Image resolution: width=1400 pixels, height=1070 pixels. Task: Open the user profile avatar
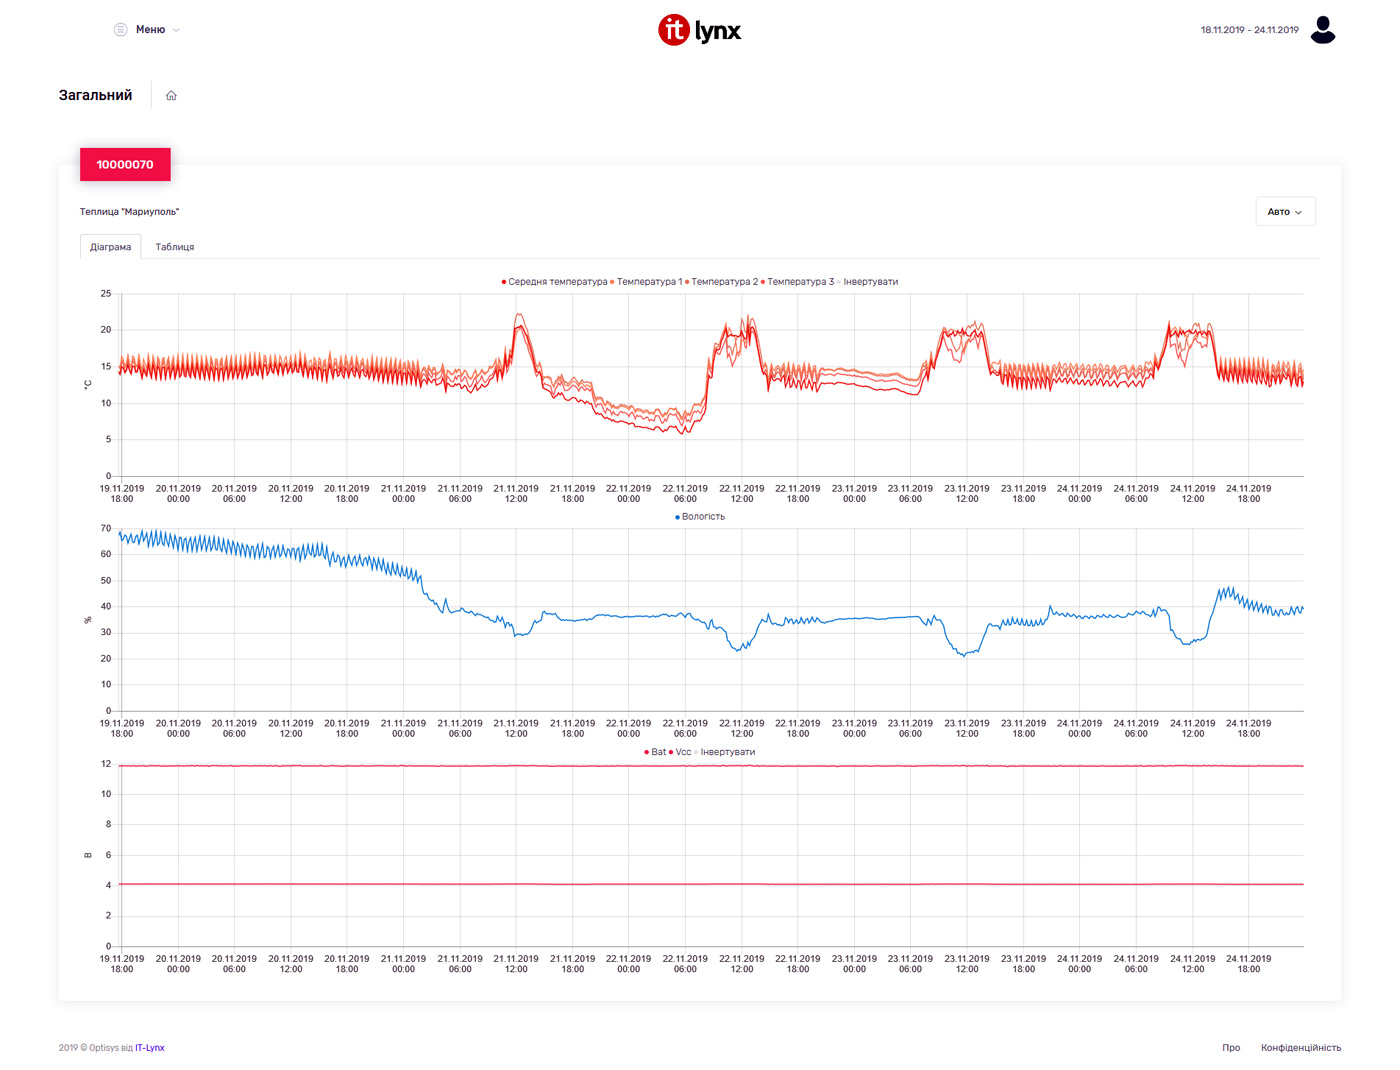pos(1323,30)
